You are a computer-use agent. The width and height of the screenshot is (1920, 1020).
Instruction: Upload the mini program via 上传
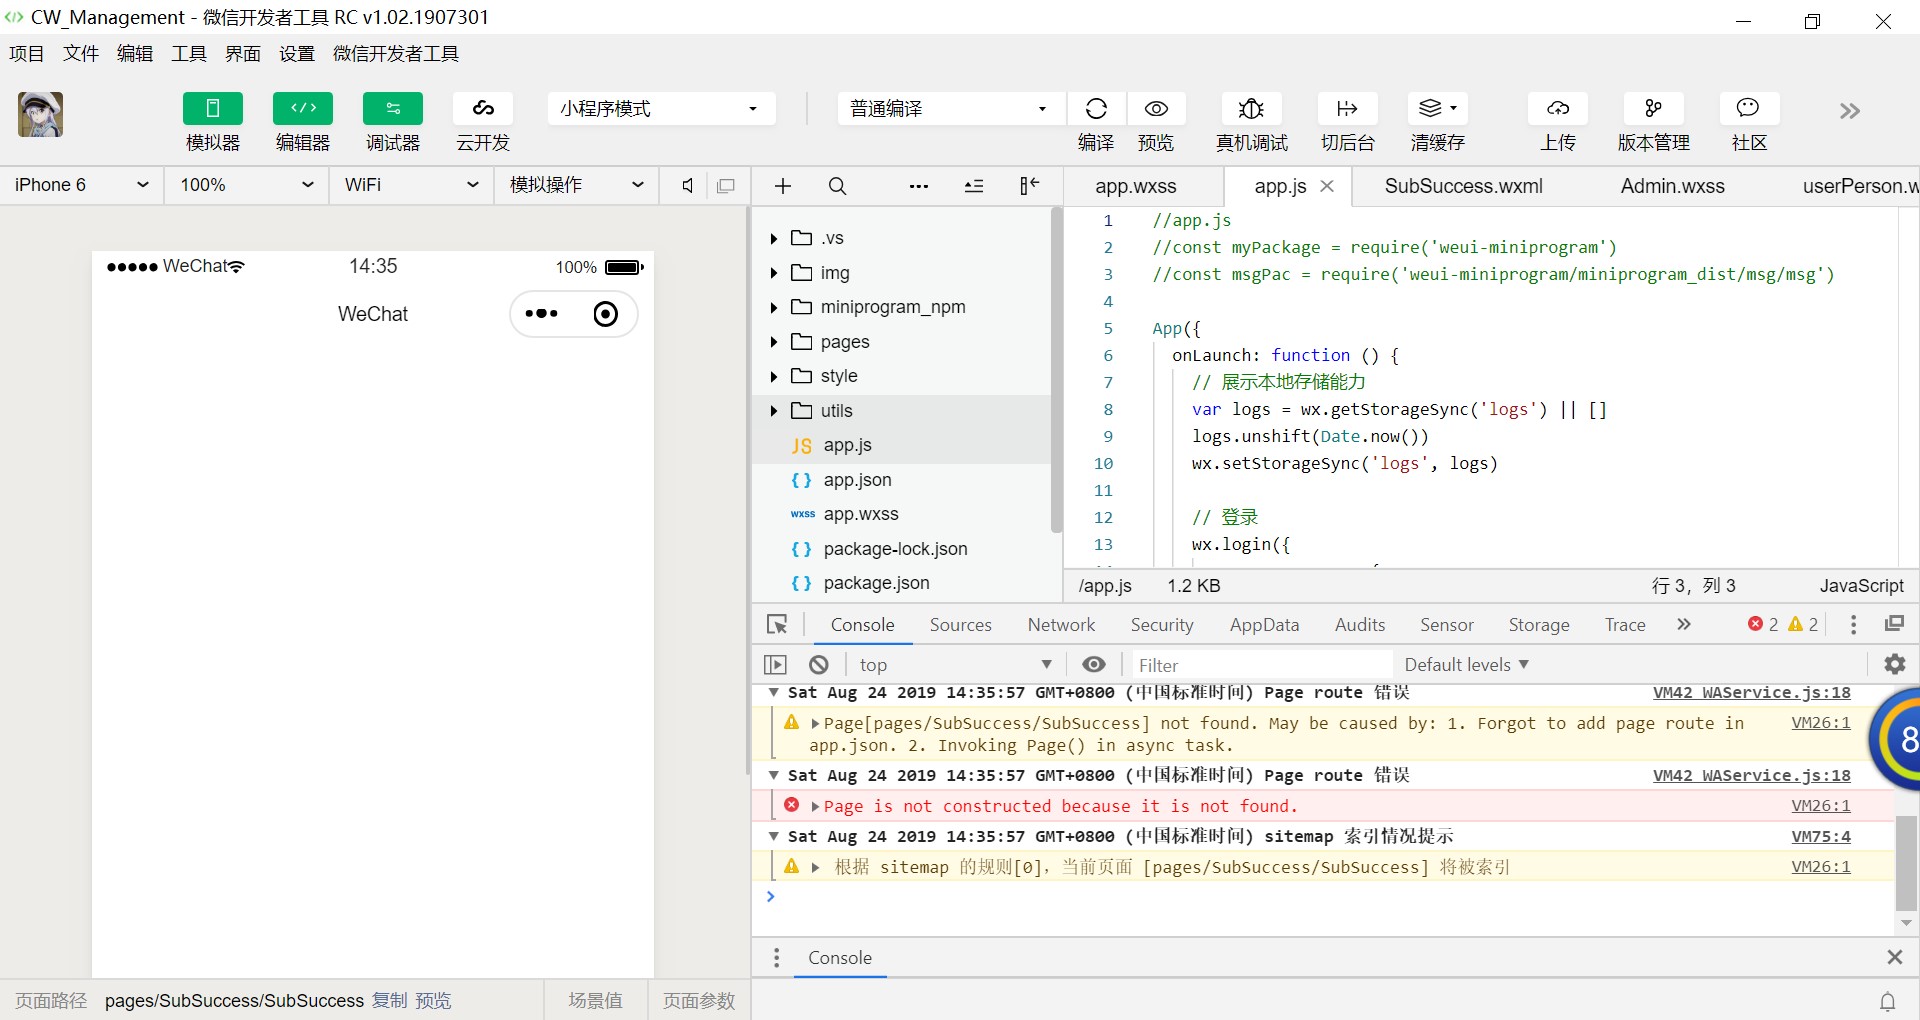click(x=1557, y=122)
